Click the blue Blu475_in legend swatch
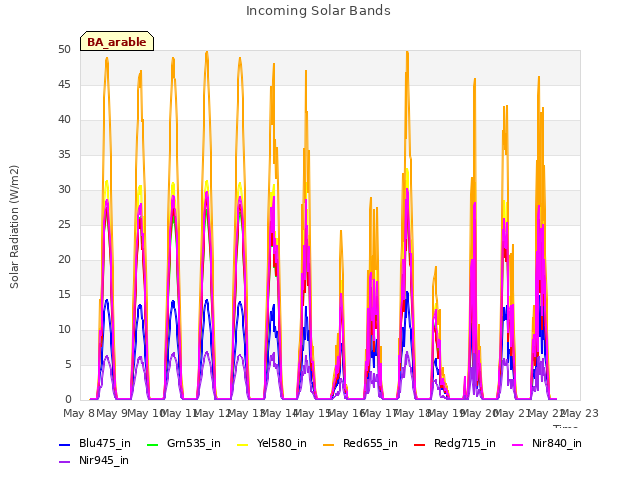The height and width of the screenshot is (480, 640). [x=64, y=444]
